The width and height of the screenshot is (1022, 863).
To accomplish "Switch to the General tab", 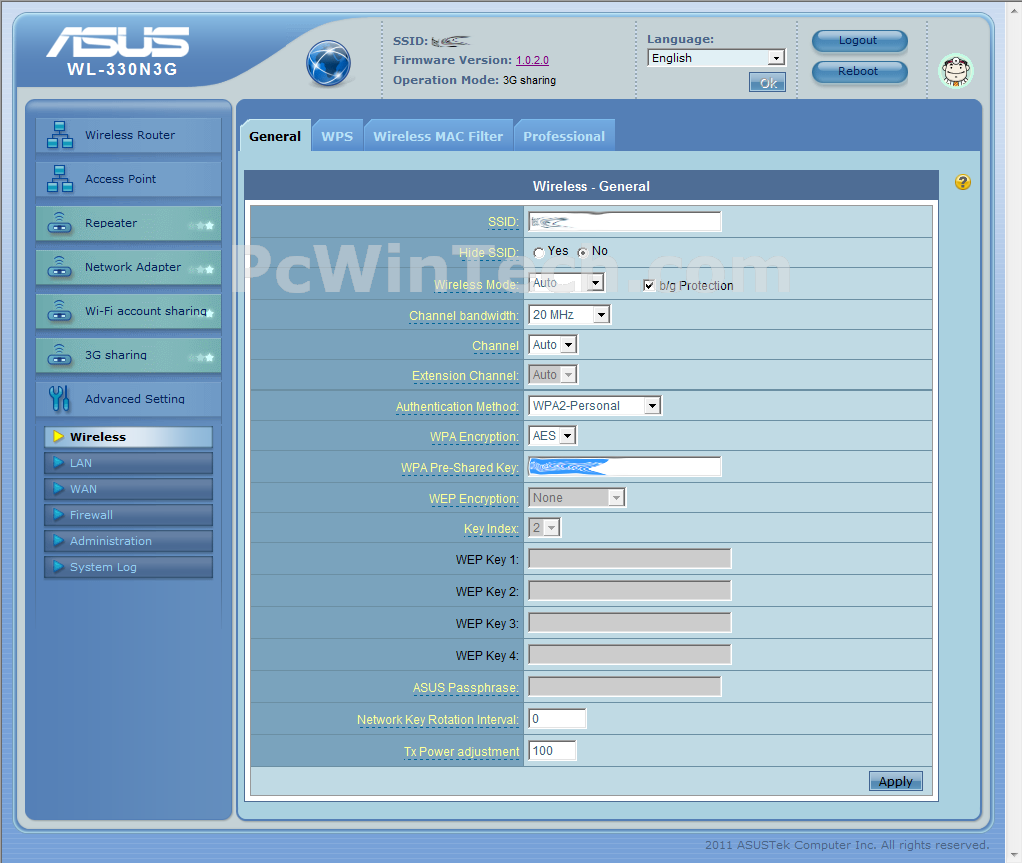I will [x=274, y=136].
